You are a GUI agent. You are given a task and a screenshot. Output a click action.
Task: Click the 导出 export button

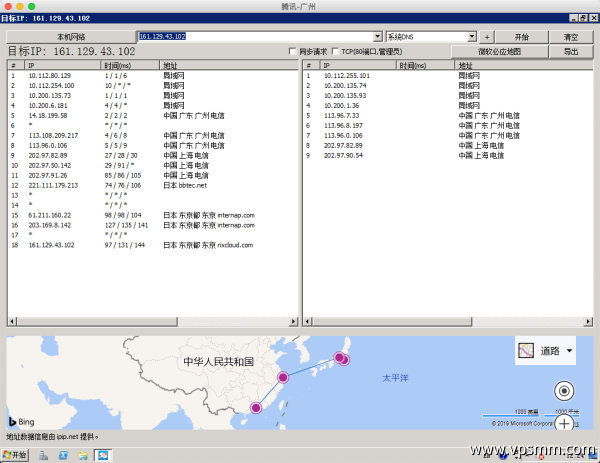pyautogui.click(x=571, y=52)
